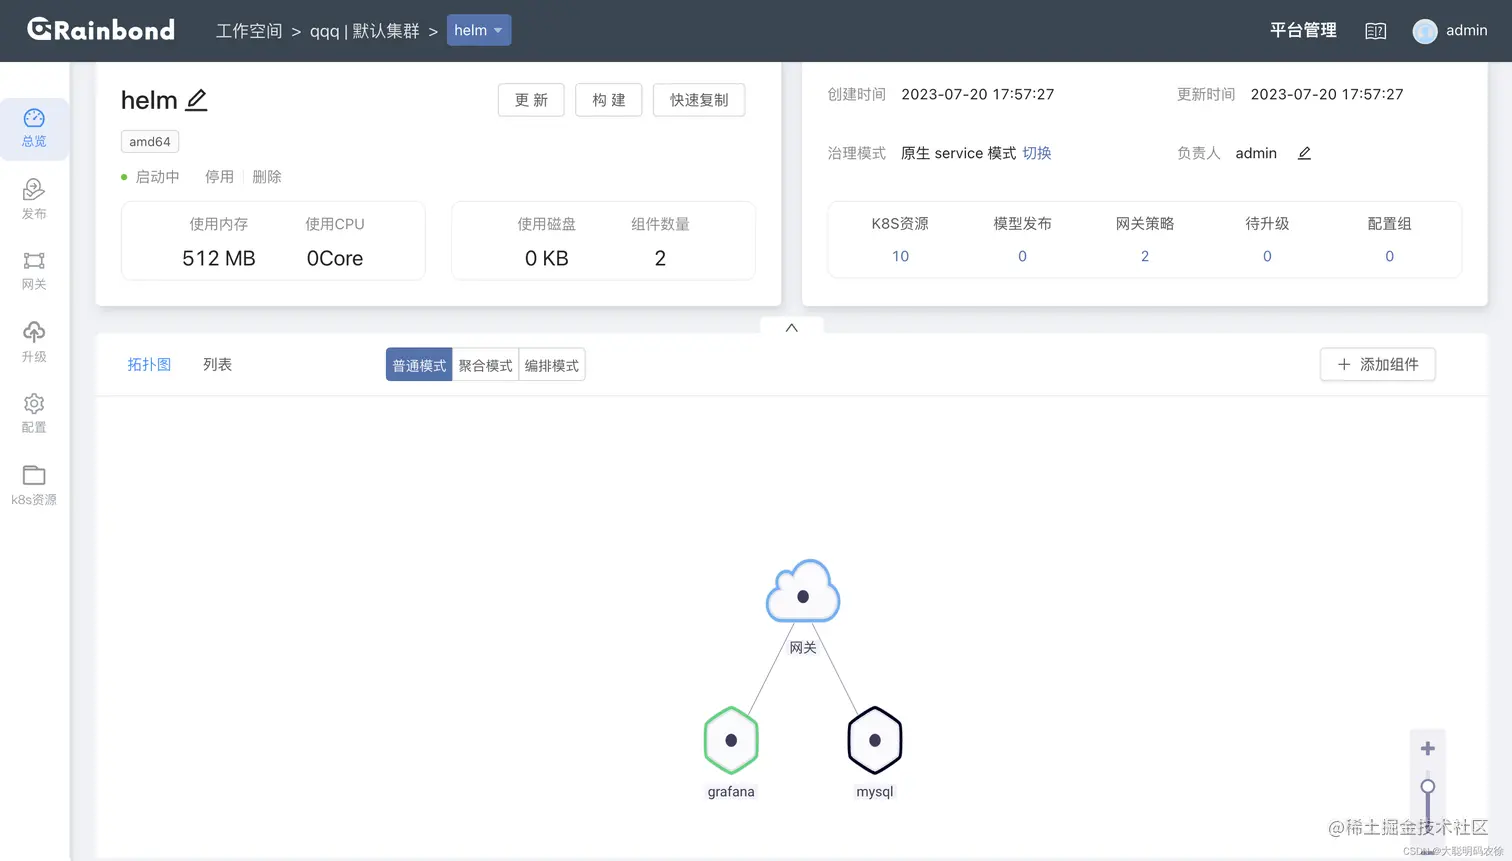Open the K8S资源 count 10
Image resolution: width=1512 pixels, height=861 pixels.
coord(900,256)
